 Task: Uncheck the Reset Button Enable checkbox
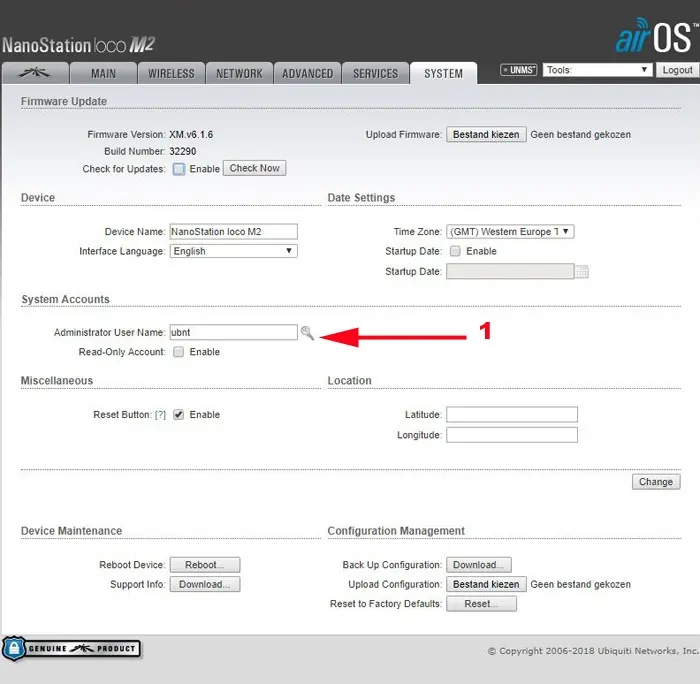(179, 415)
